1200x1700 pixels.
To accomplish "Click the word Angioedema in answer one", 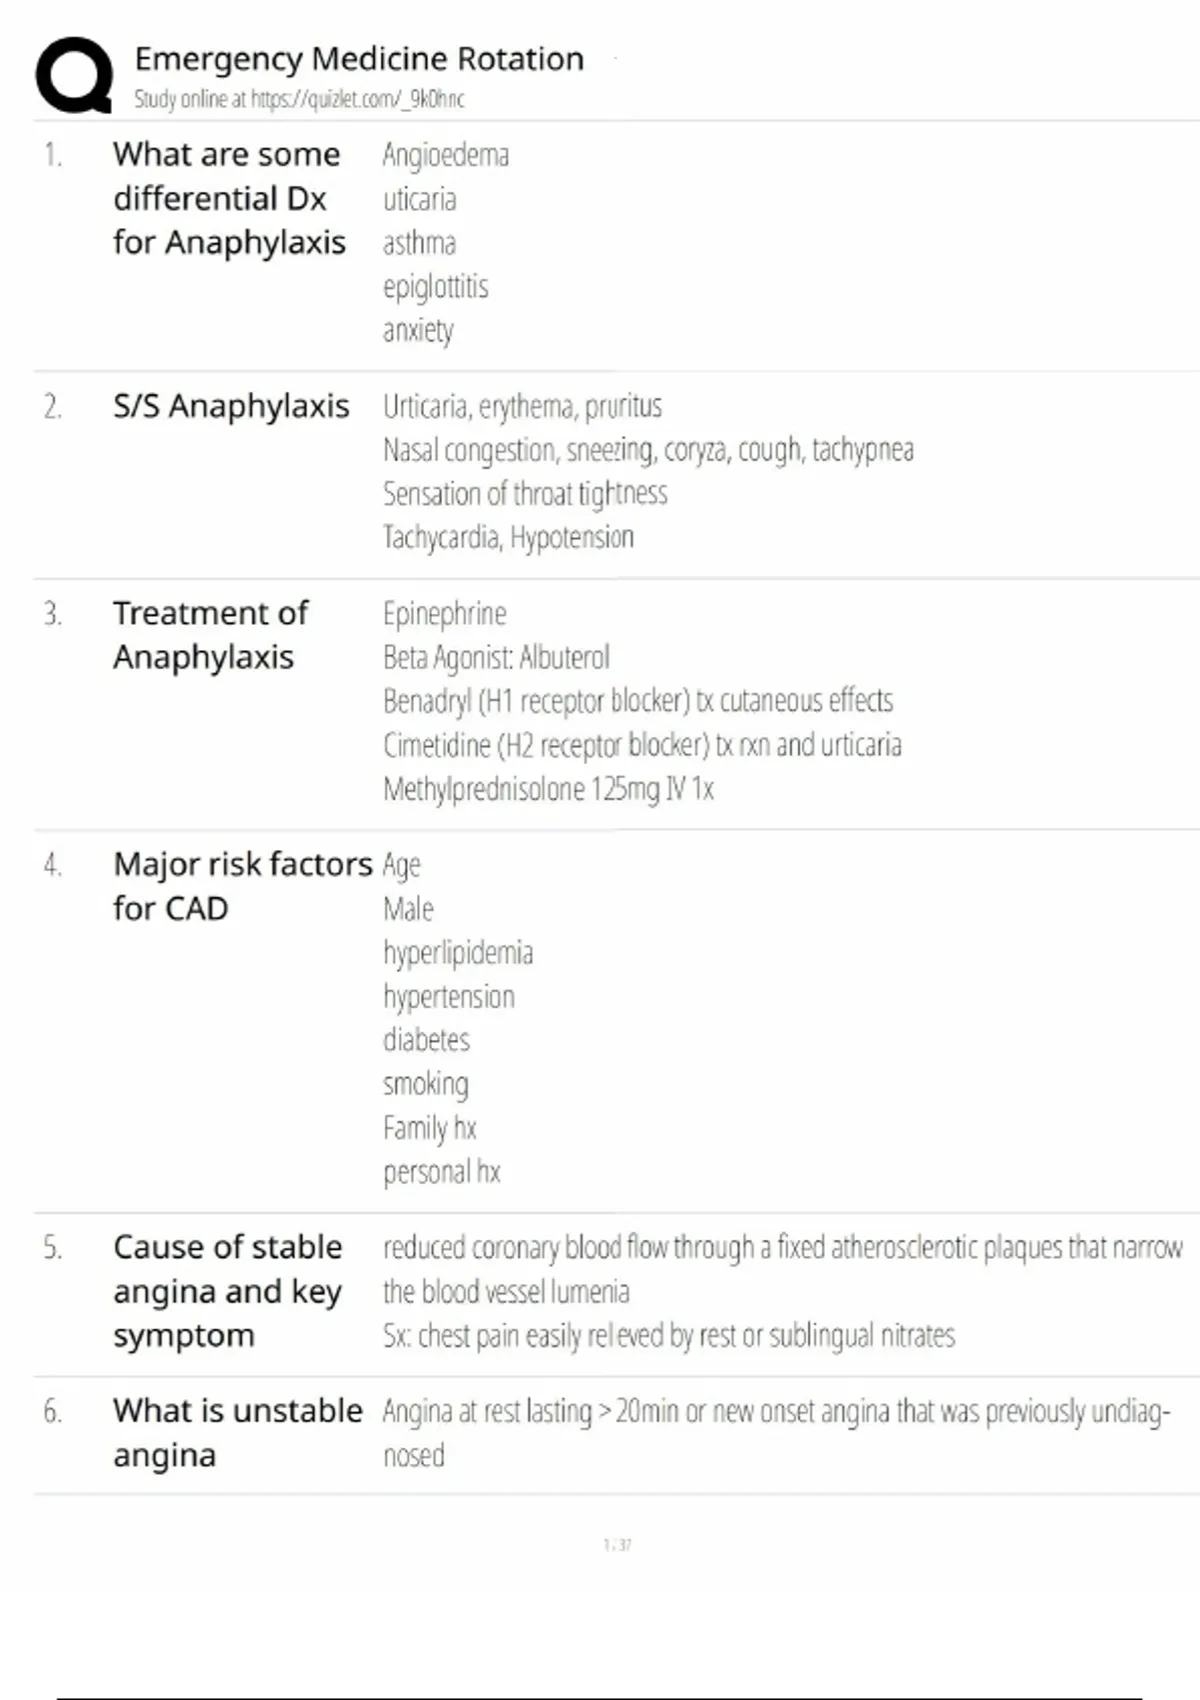I will [x=446, y=155].
